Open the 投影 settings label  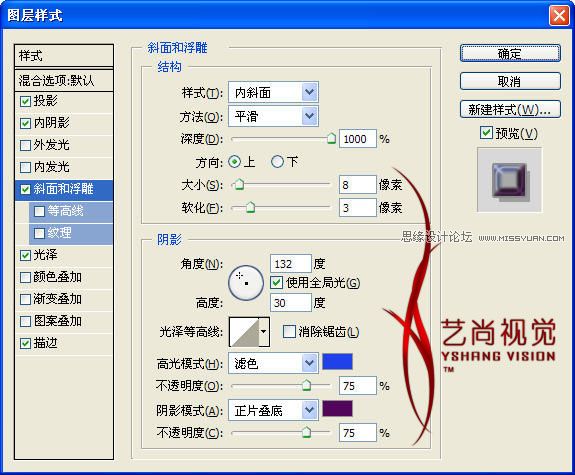[x=45, y=101]
